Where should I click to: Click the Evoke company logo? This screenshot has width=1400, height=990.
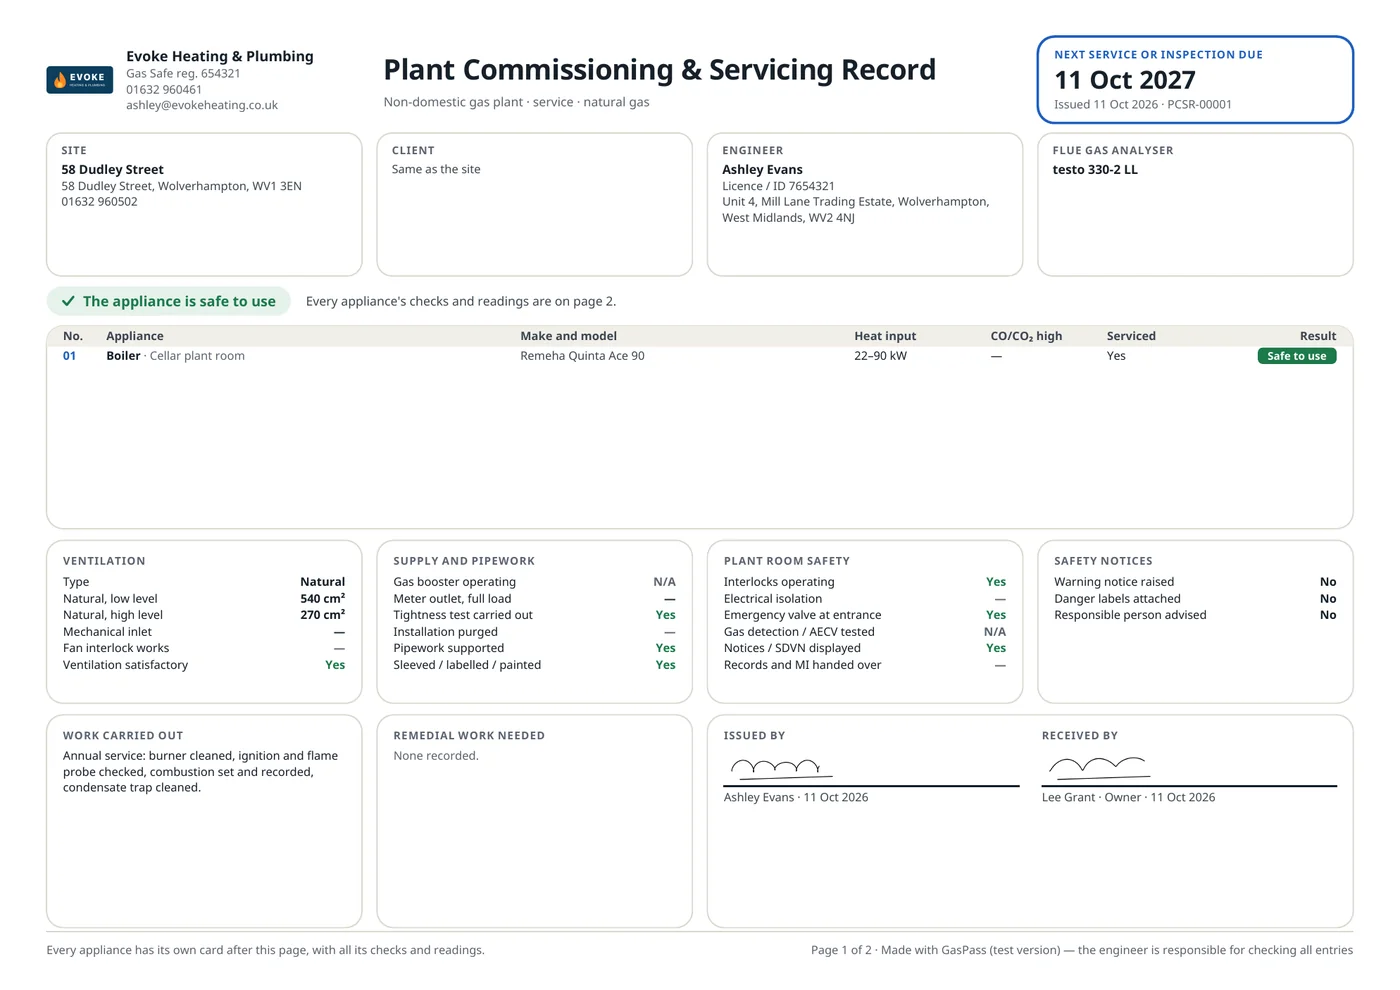[x=79, y=79]
